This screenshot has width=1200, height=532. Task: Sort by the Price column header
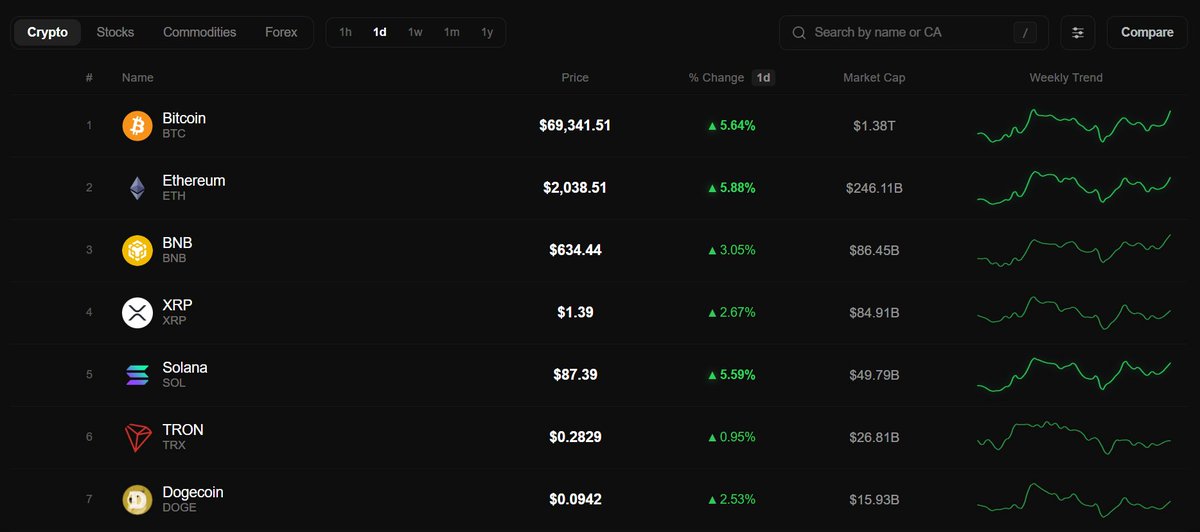click(575, 78)
